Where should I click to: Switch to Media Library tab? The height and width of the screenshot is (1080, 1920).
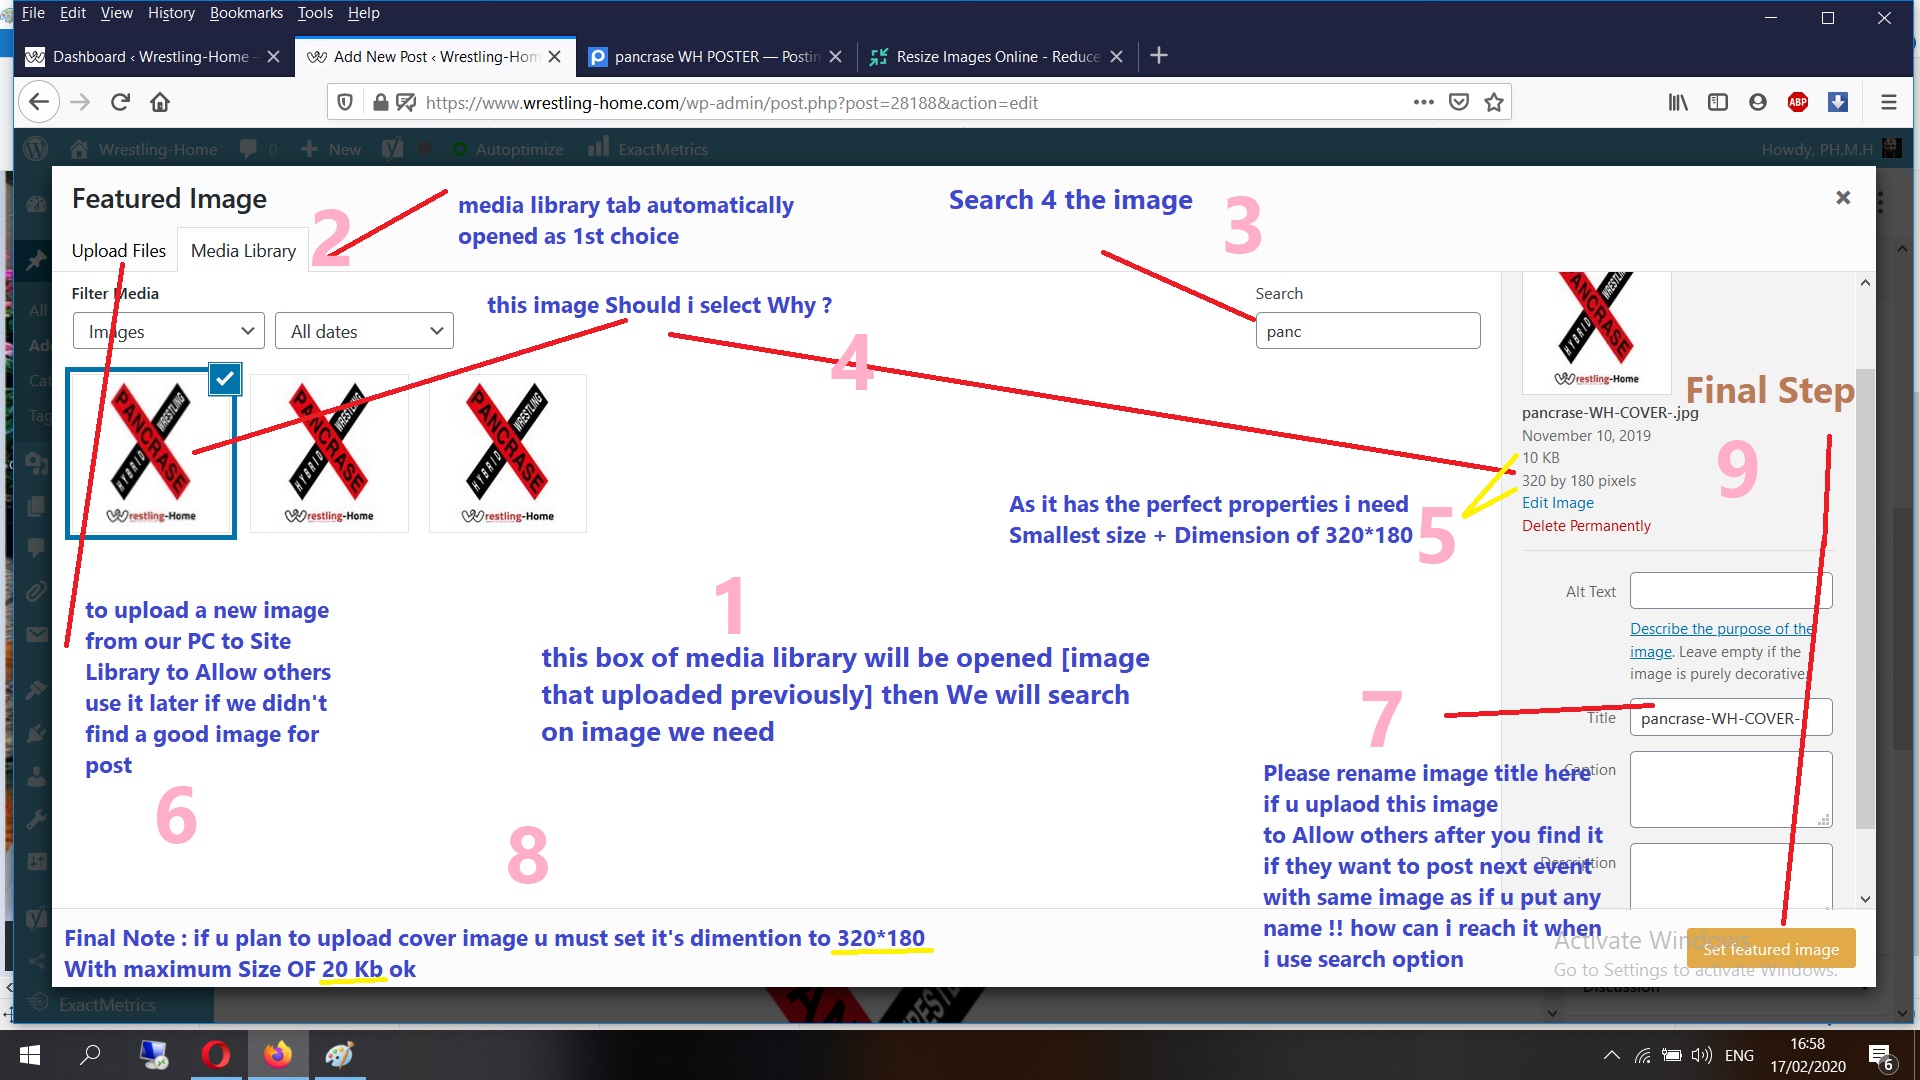pyautogui.click(x=243, y=250)
